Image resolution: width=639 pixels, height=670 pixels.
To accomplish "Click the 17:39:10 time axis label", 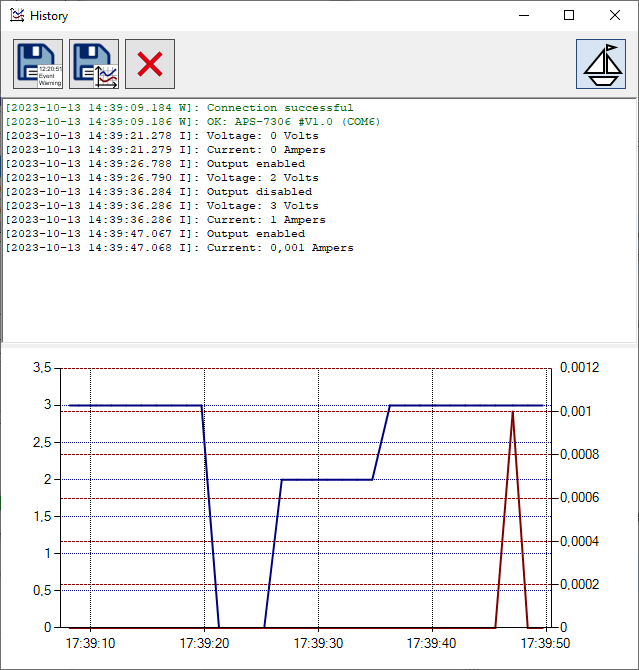I will (90, 643).
